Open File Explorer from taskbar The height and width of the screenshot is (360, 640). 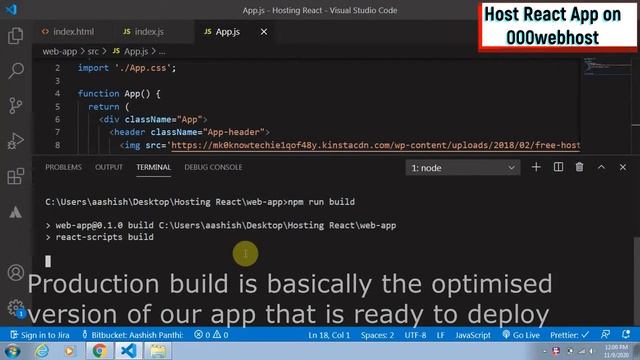[158, 351]
